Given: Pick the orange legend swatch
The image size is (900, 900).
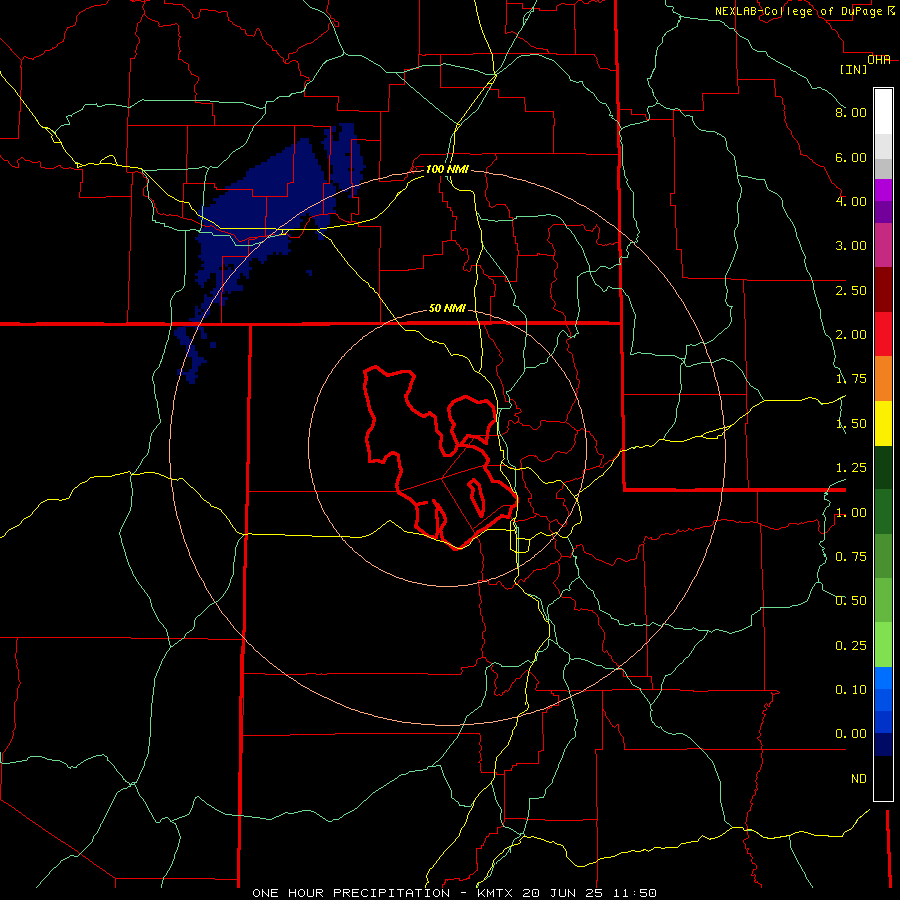Looking at the screenshot, I should point(883,379).
